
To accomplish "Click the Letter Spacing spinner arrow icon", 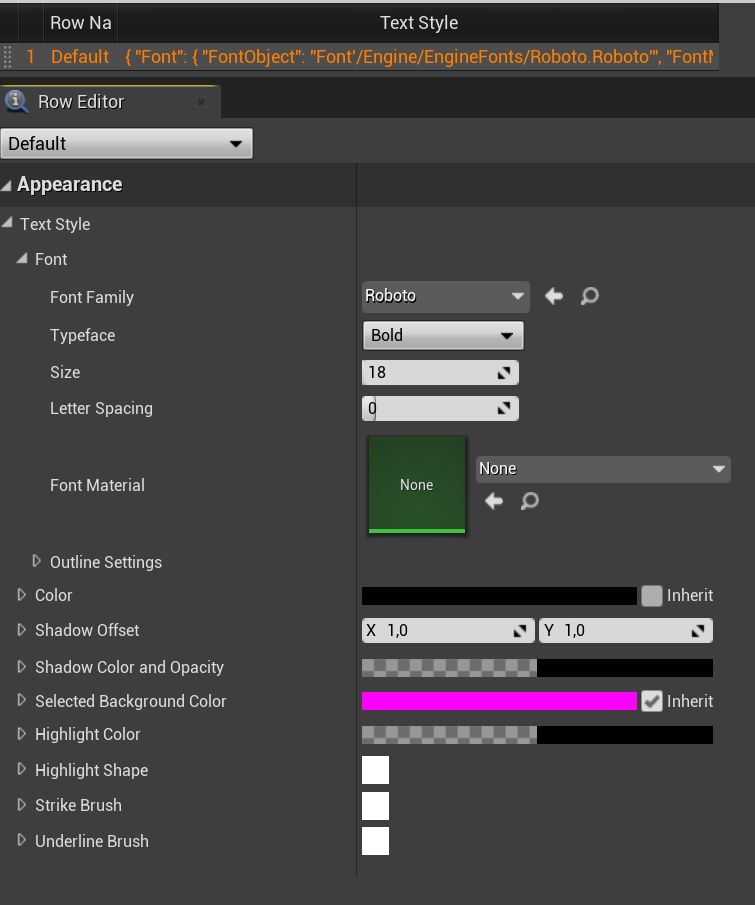I will click(x=504, y=409).
